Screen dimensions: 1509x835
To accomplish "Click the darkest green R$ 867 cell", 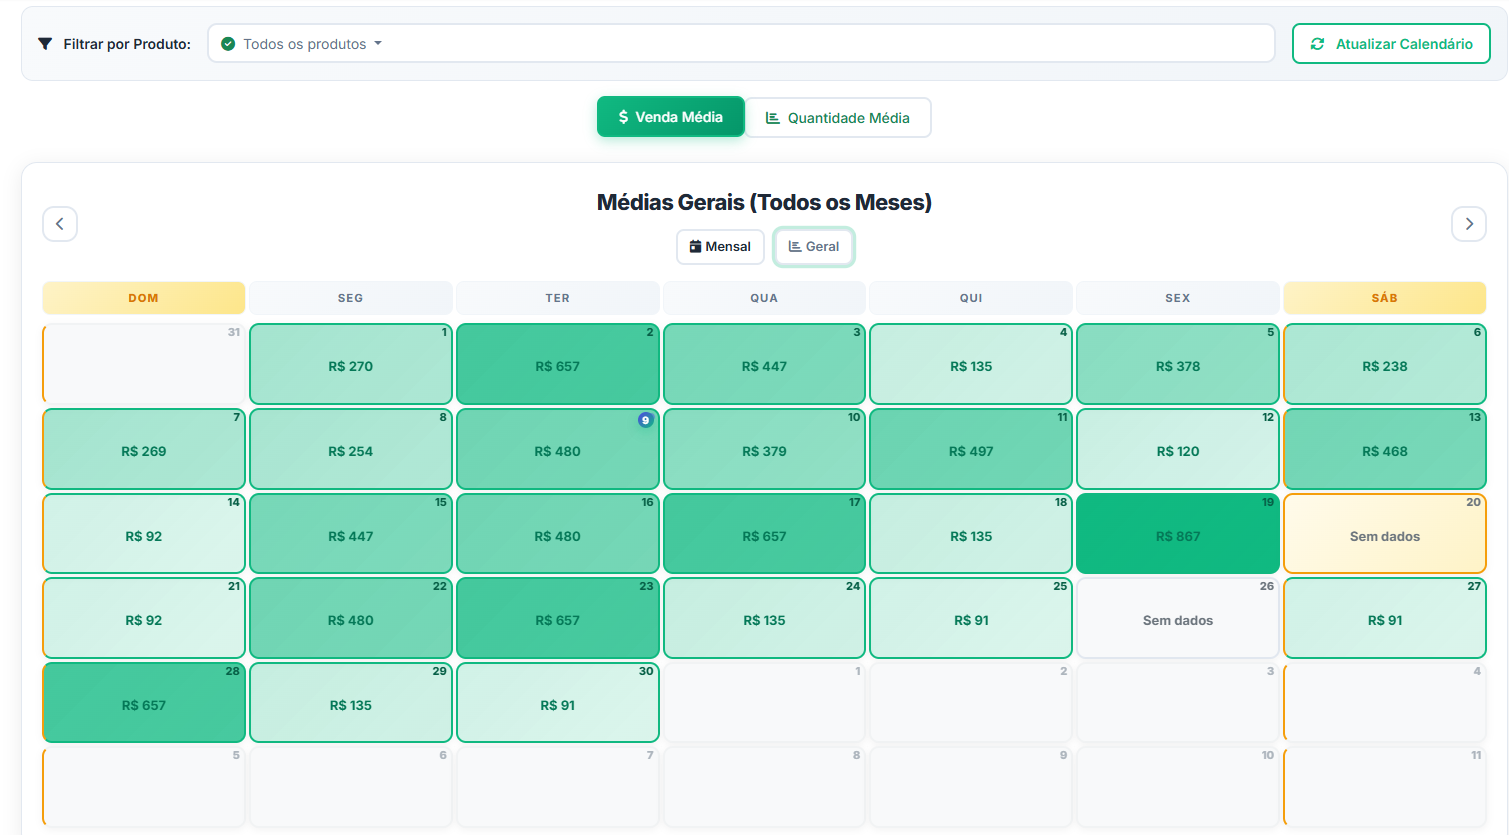I will point(1177,534).
